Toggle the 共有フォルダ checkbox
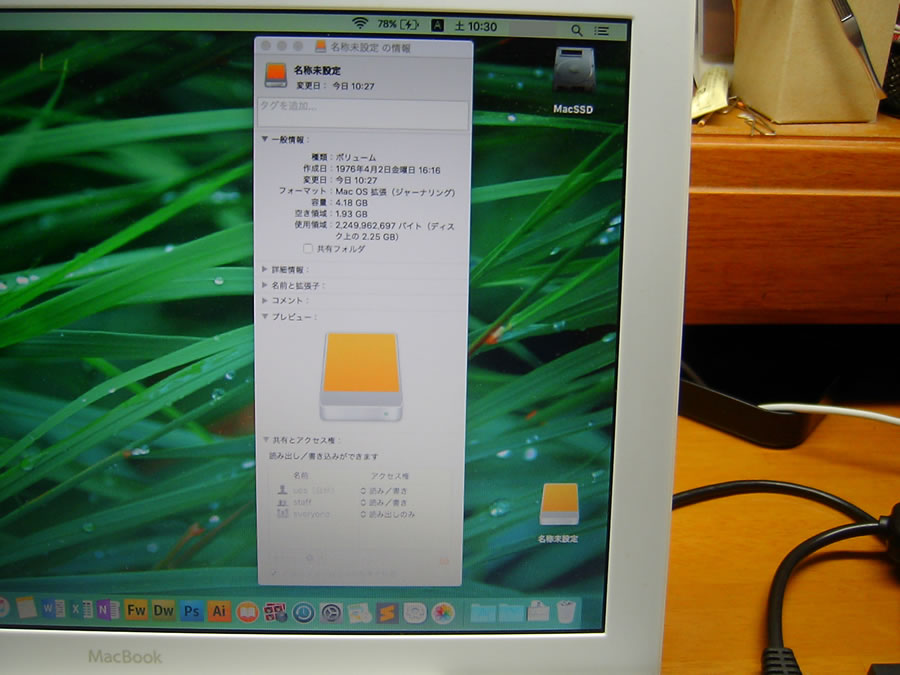Viewport: 900px width, 675px height. click(x=308, y=249)
